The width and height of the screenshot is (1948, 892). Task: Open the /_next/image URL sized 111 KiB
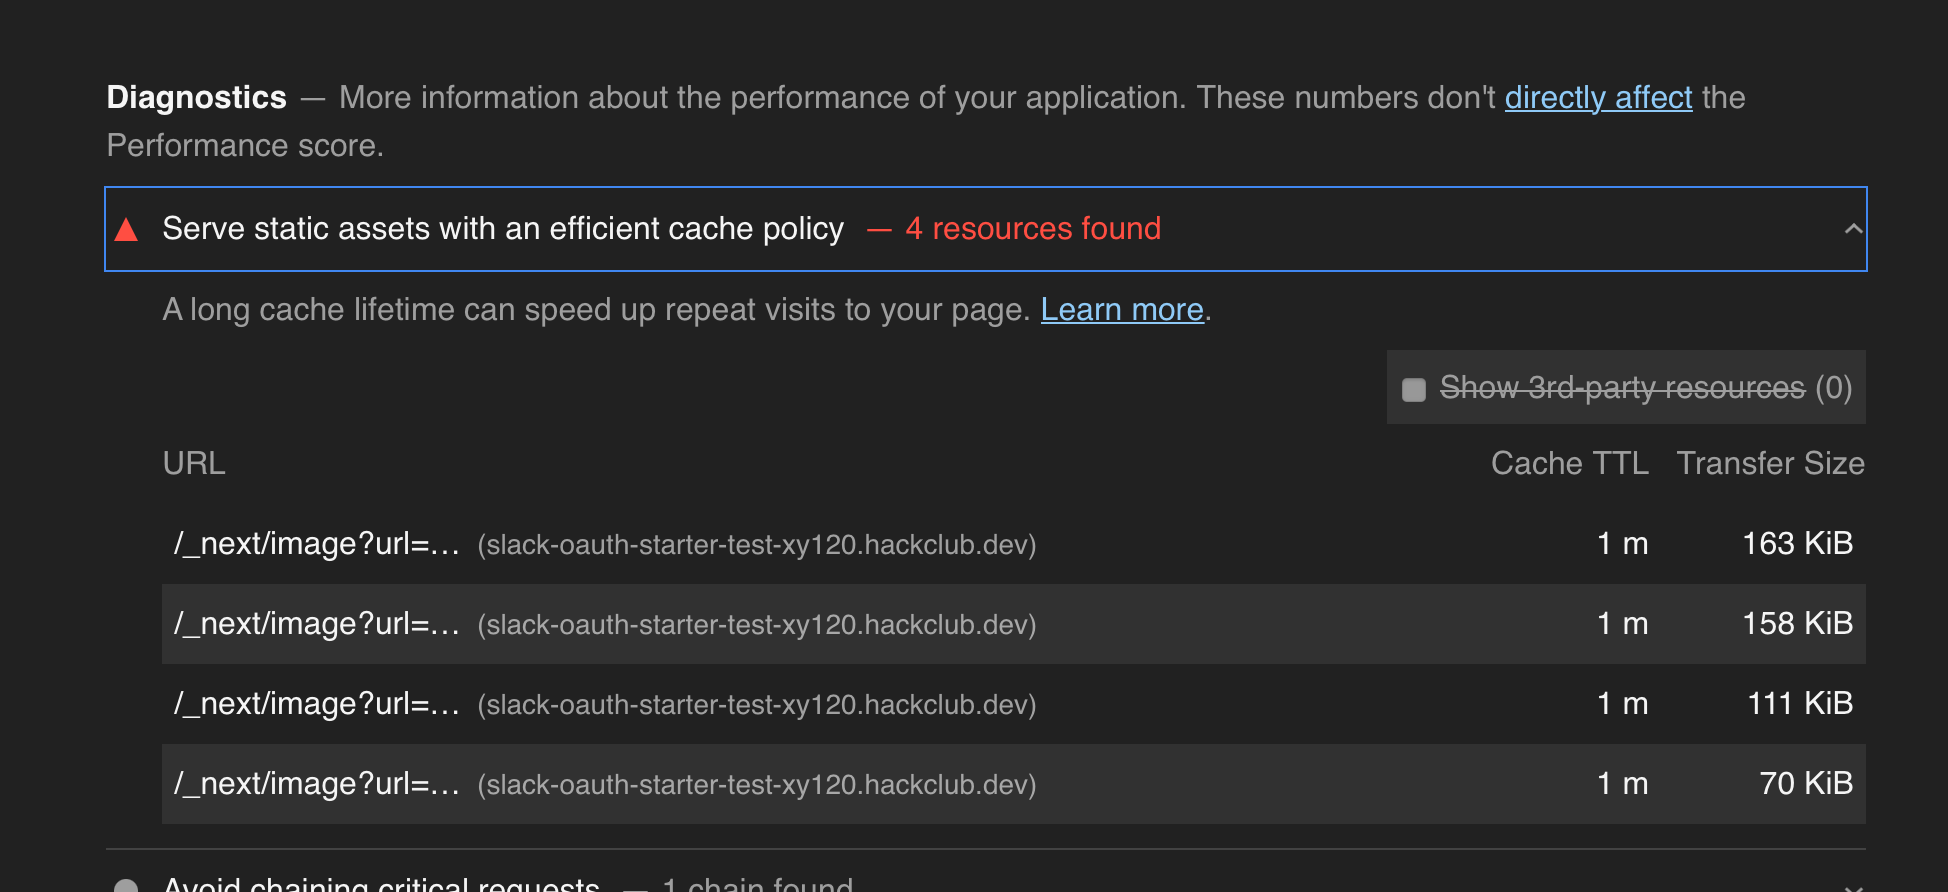point(317,704)
